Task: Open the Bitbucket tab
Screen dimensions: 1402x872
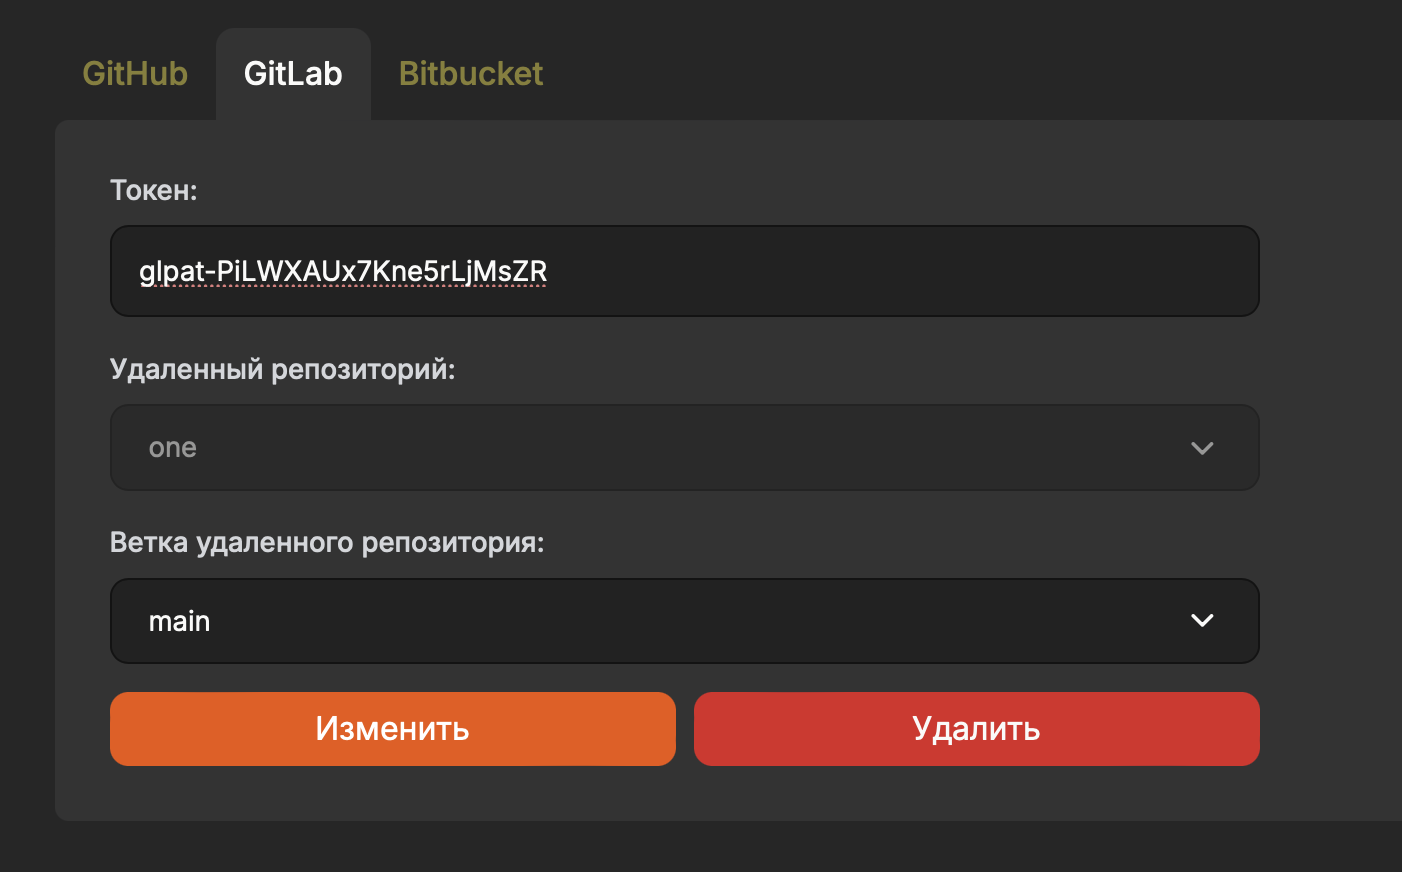Action: 471,74
